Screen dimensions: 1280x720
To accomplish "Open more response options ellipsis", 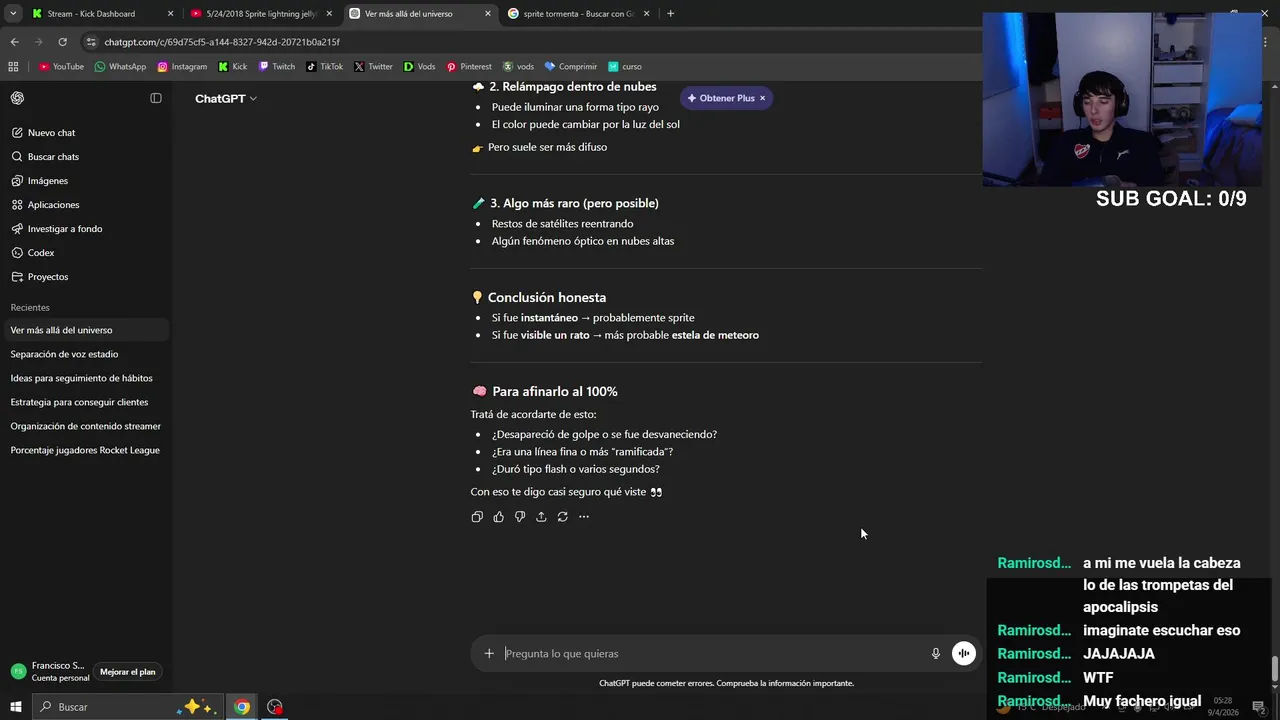I will click(x=584, y=517).
